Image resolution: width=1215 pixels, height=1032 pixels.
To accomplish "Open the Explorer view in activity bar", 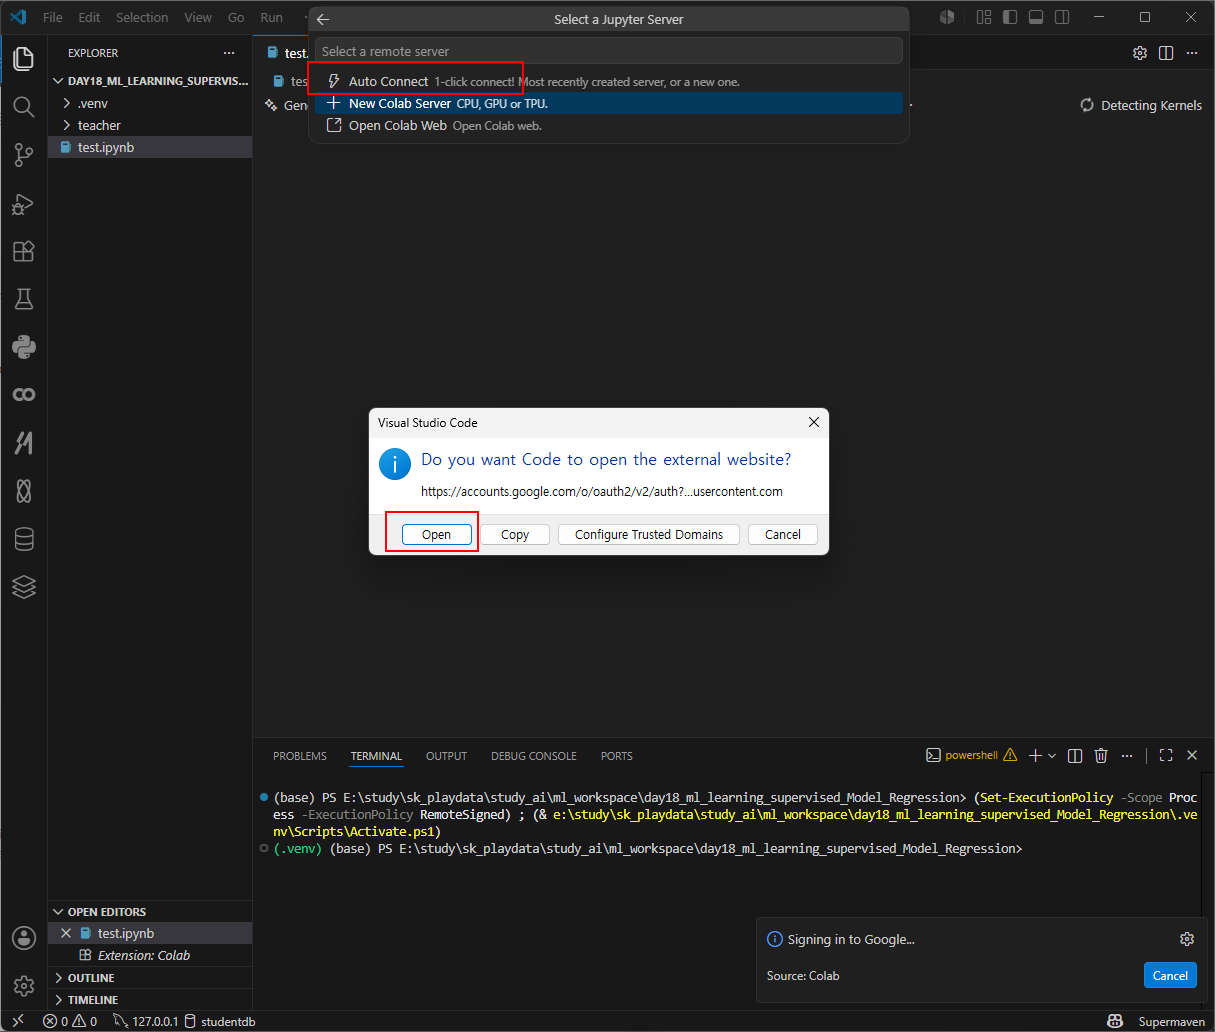I will point(24,58).
